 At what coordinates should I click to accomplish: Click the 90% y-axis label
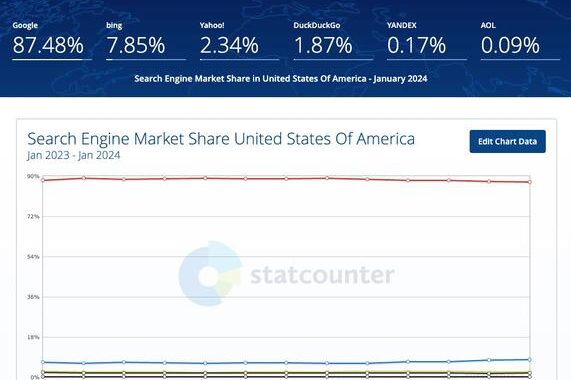tap(33, 176)
